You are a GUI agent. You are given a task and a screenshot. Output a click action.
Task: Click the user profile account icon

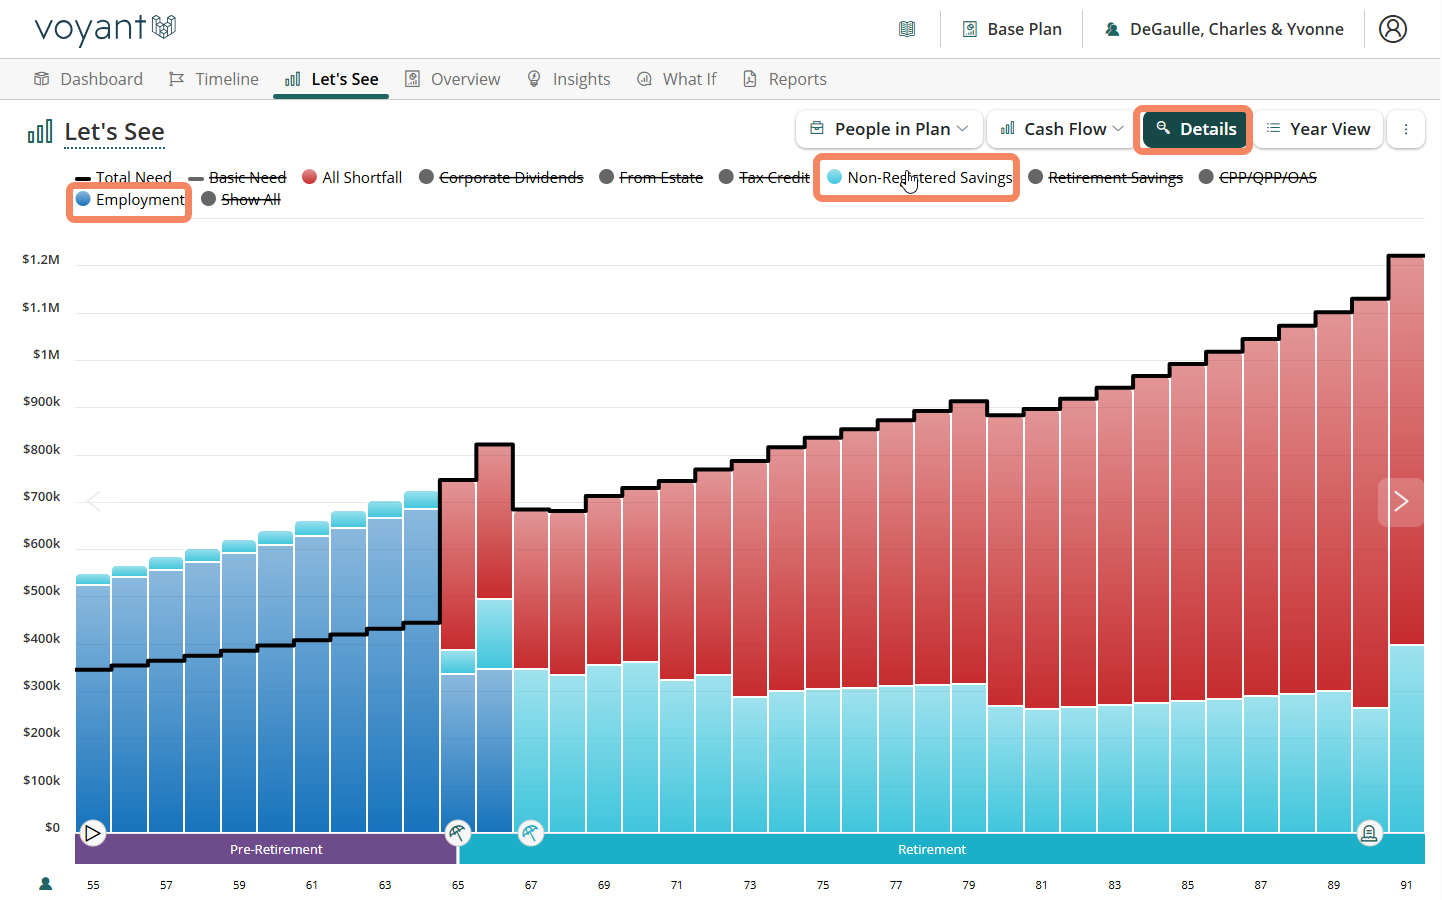(x=1392, y=29)
